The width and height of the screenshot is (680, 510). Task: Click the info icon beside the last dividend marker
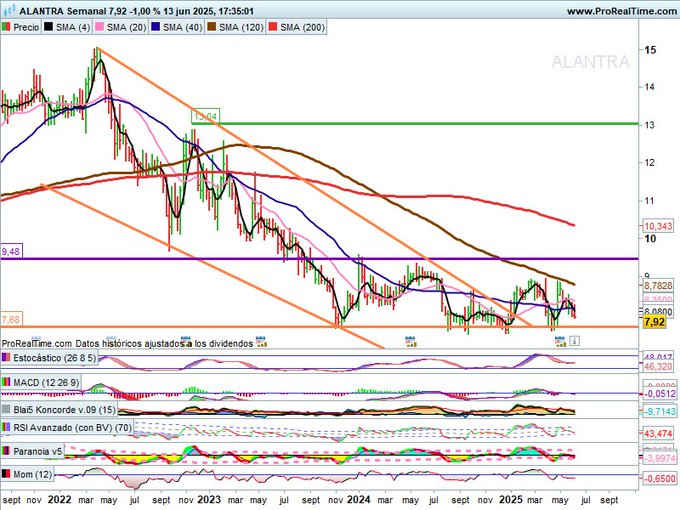coord(574,341)
